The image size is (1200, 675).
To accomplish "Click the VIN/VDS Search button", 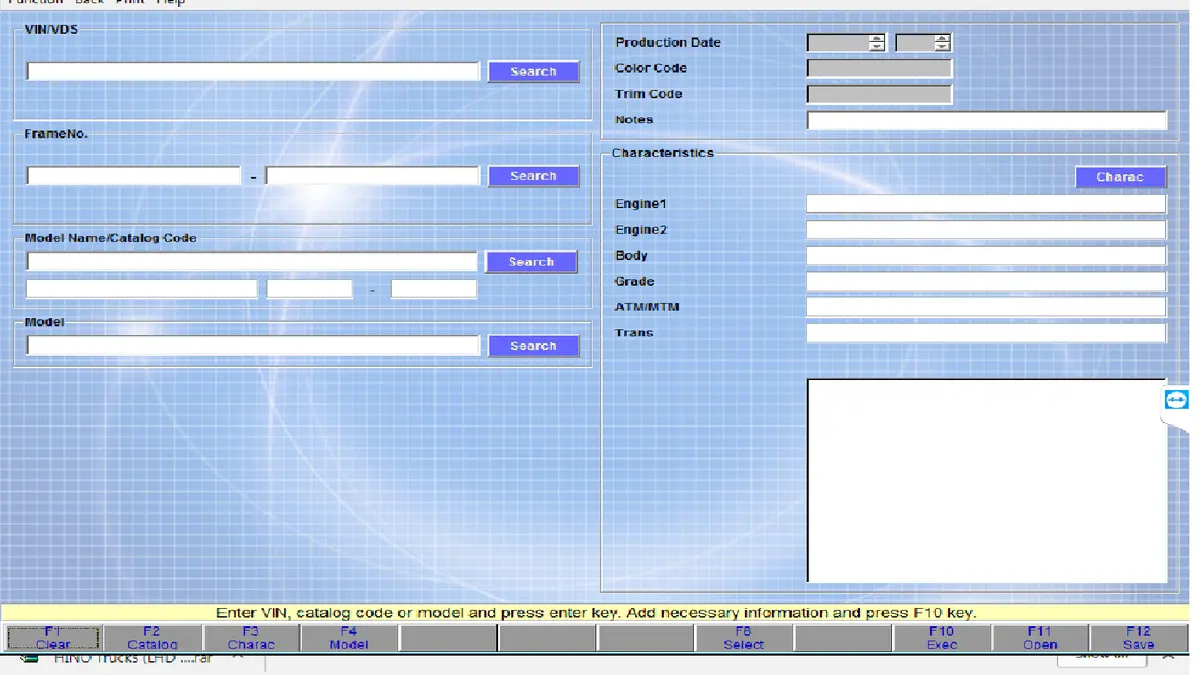I will pos(533,71).
